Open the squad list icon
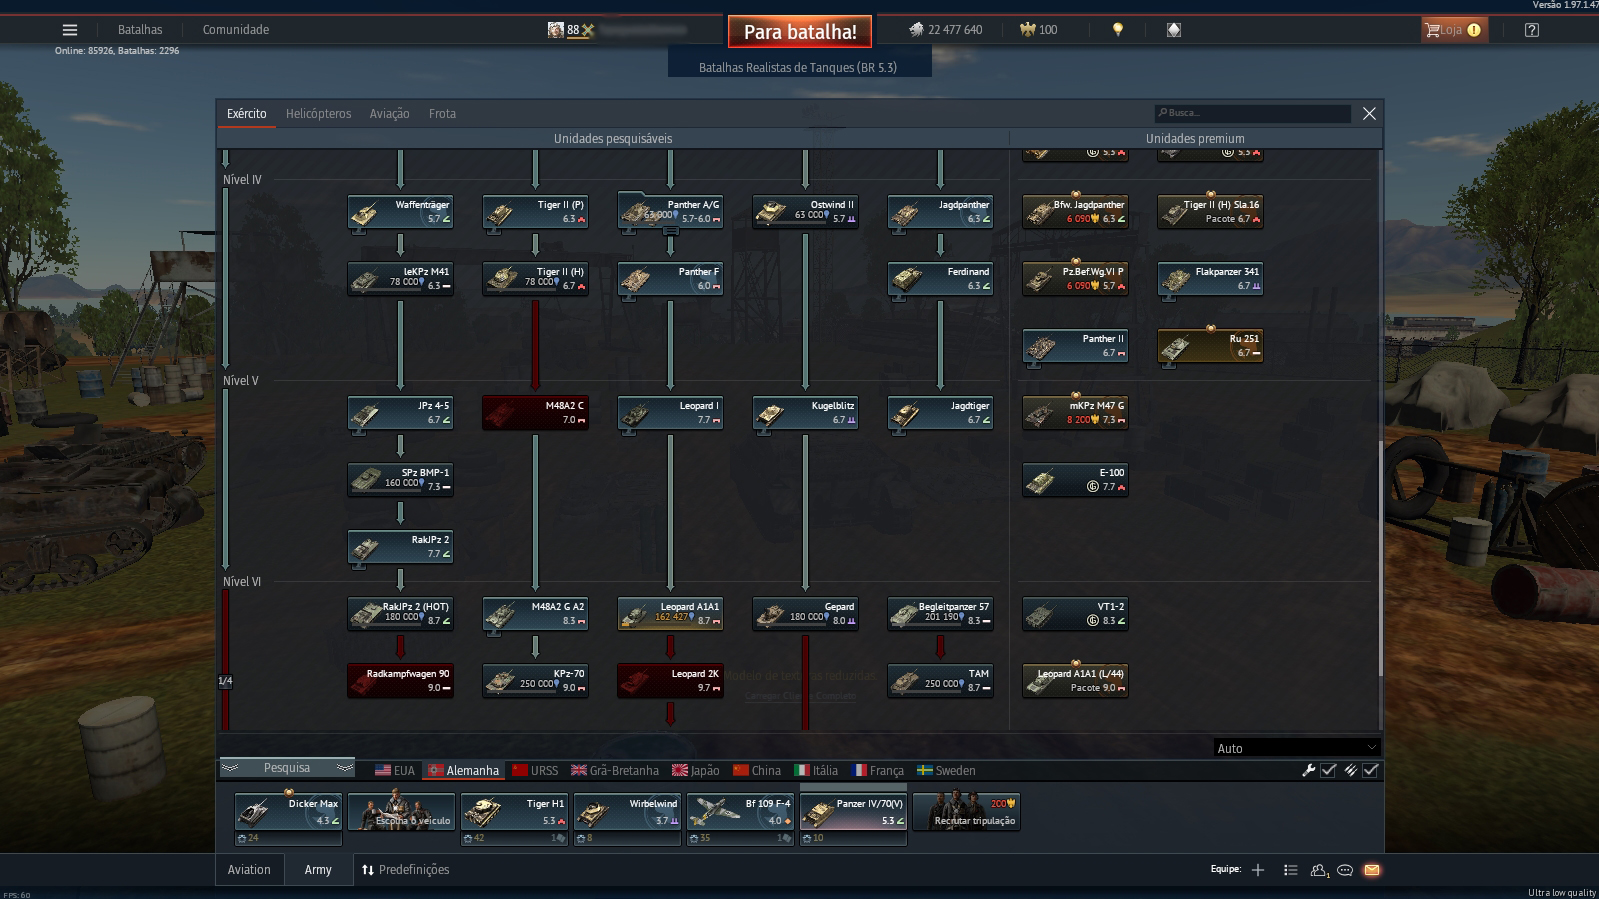 1290,870
